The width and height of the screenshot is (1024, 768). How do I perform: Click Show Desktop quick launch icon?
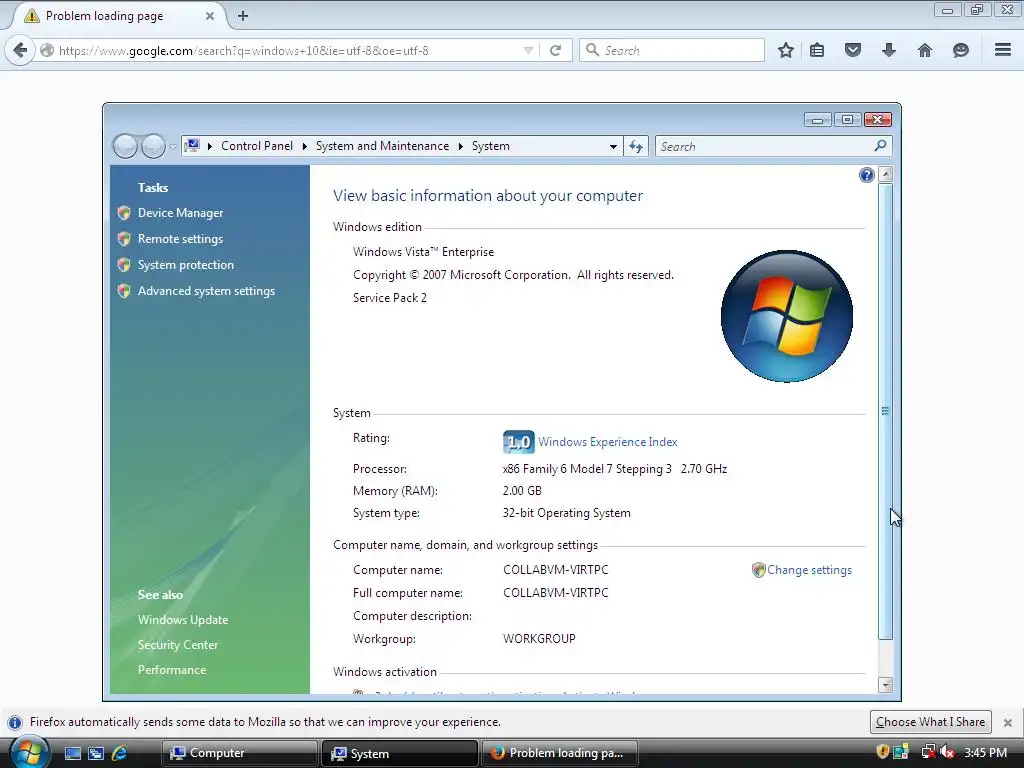point(72,753)
